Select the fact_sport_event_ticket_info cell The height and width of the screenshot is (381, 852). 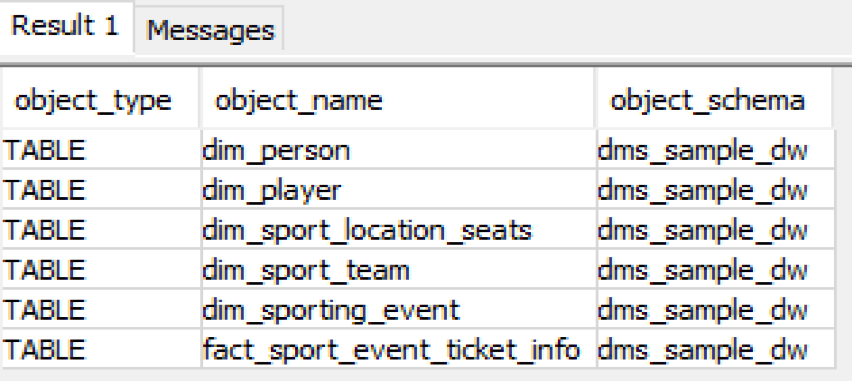[x=399, y=349]
